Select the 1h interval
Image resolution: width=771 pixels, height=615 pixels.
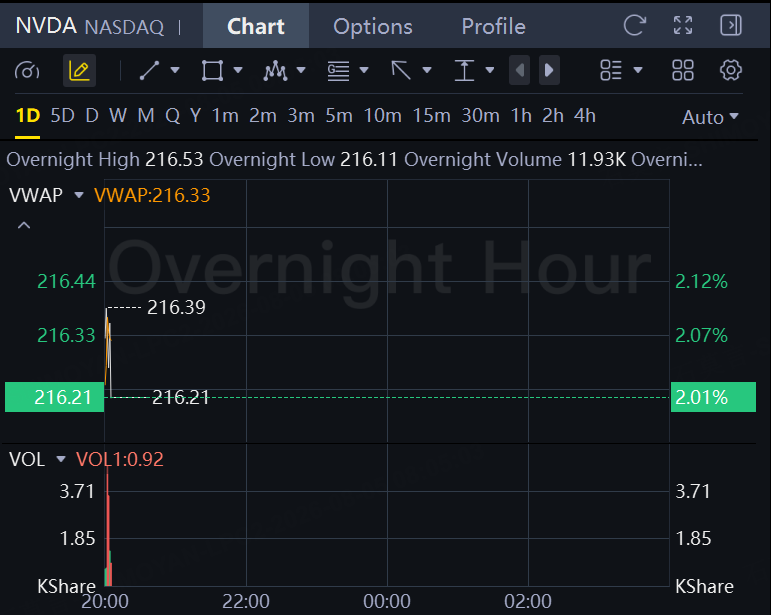[521, 116]
